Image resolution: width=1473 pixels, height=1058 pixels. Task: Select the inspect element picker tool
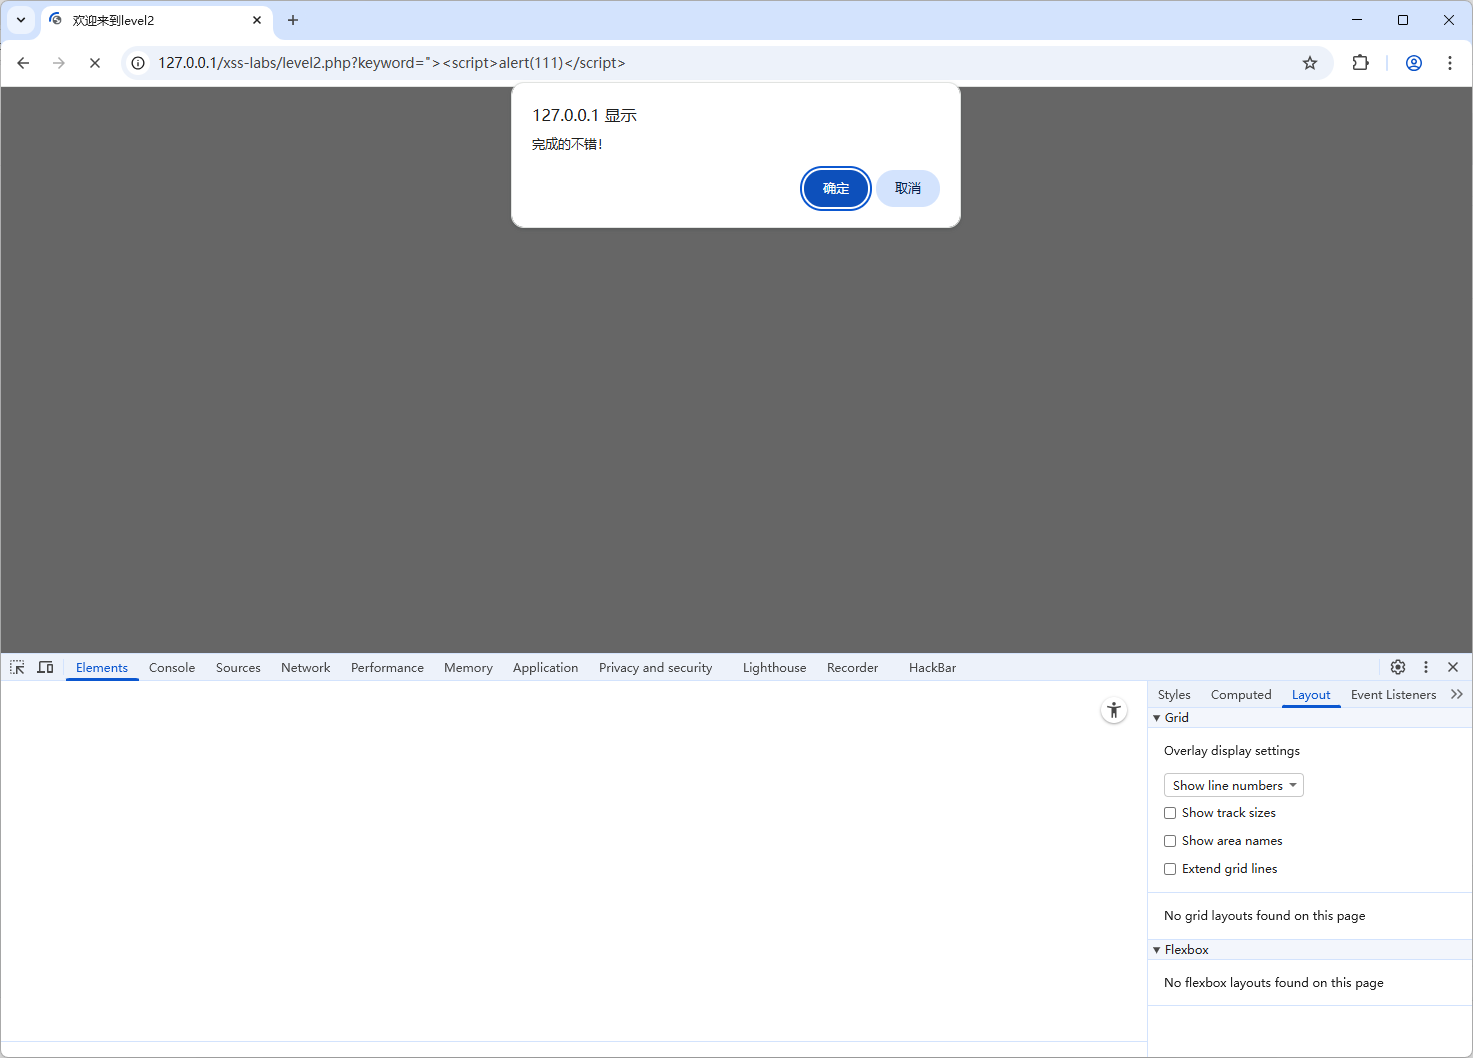point(17,667)
